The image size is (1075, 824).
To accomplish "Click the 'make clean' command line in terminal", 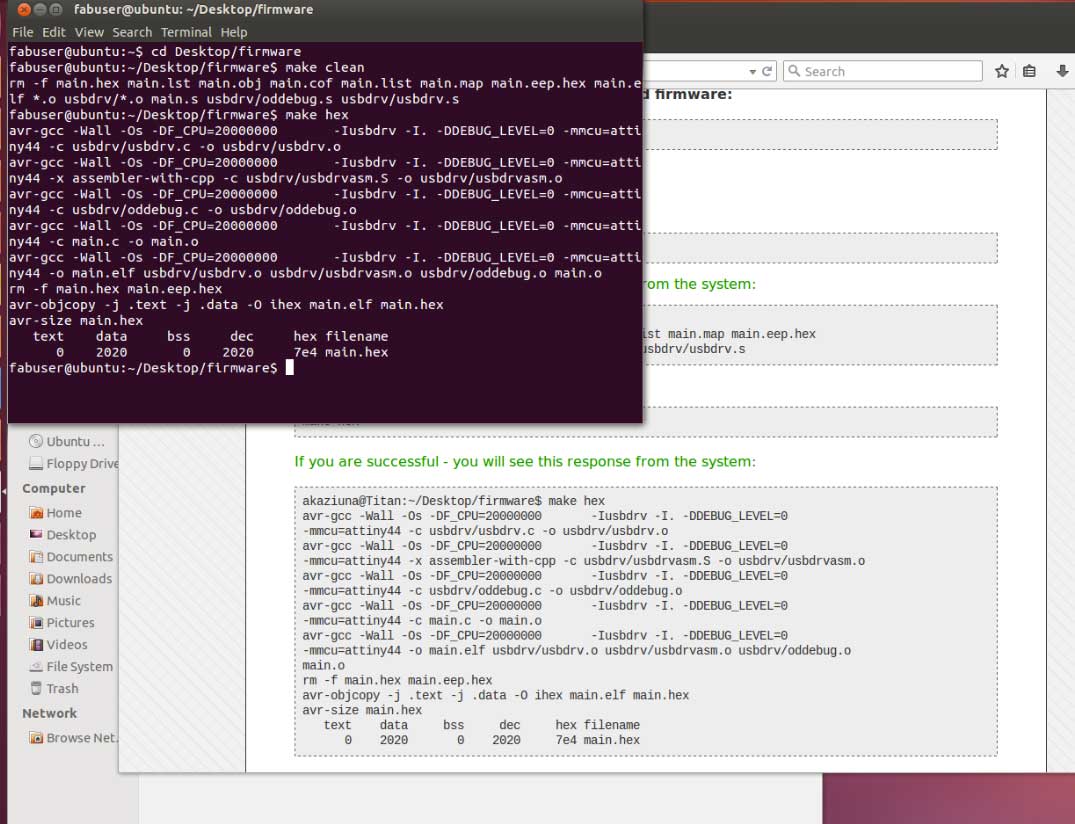I will [x=186, y=67].
